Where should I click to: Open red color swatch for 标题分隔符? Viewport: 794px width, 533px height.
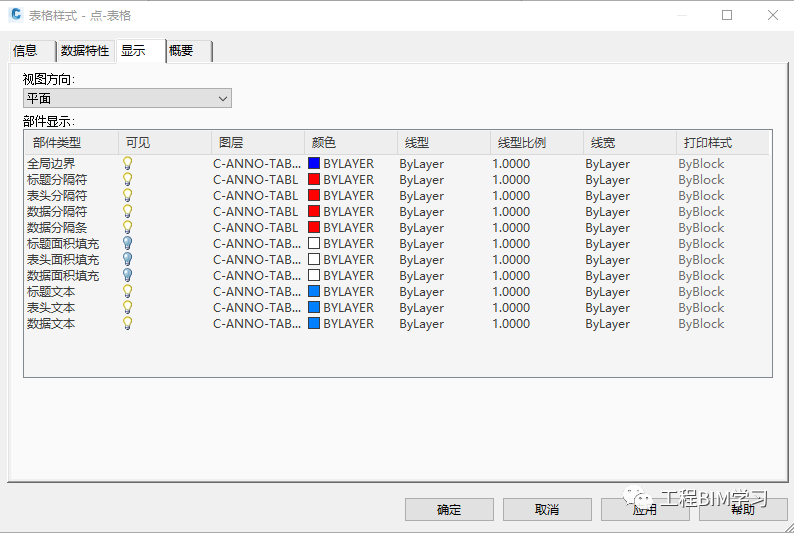314,179
